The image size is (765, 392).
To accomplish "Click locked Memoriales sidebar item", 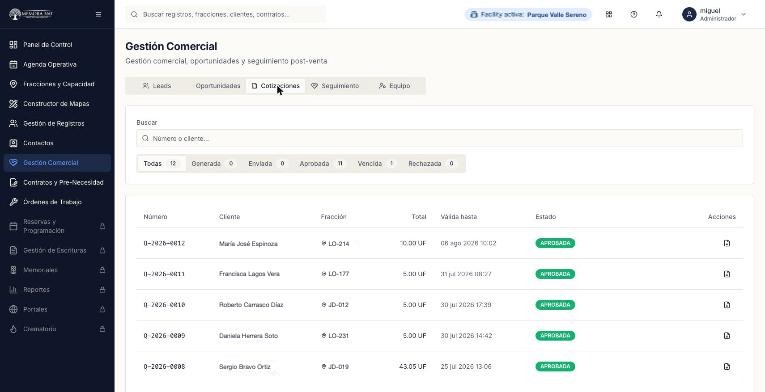I will point(57,270).
